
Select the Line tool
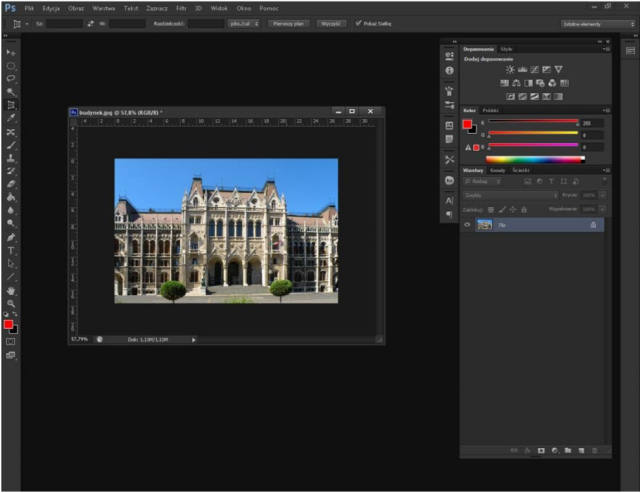[x=11, y=277]
